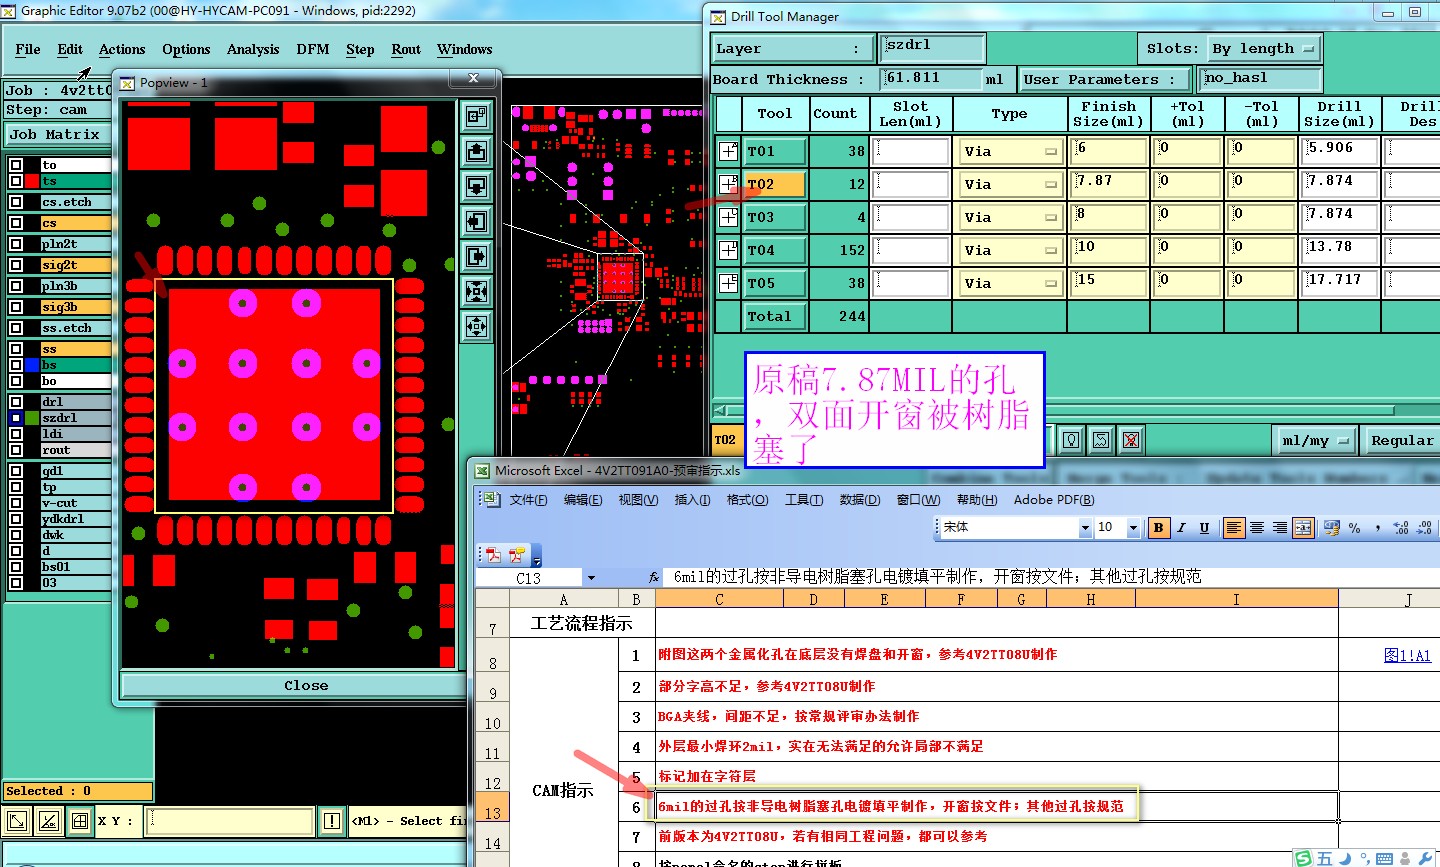
Task: Click the lightbulb highlight icon in Drill Tool Manager
Action: [1071, 440]
